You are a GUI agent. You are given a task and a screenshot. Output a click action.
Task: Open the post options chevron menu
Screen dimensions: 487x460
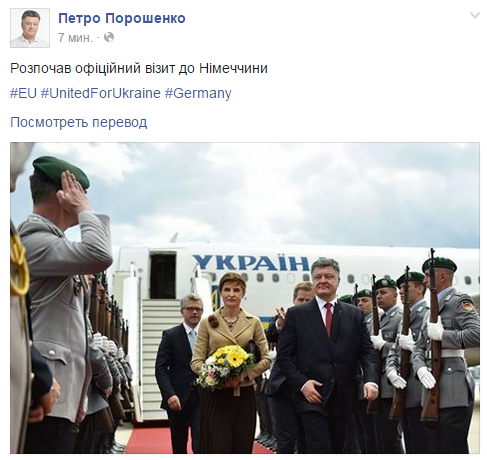click(x=475, y=15)
